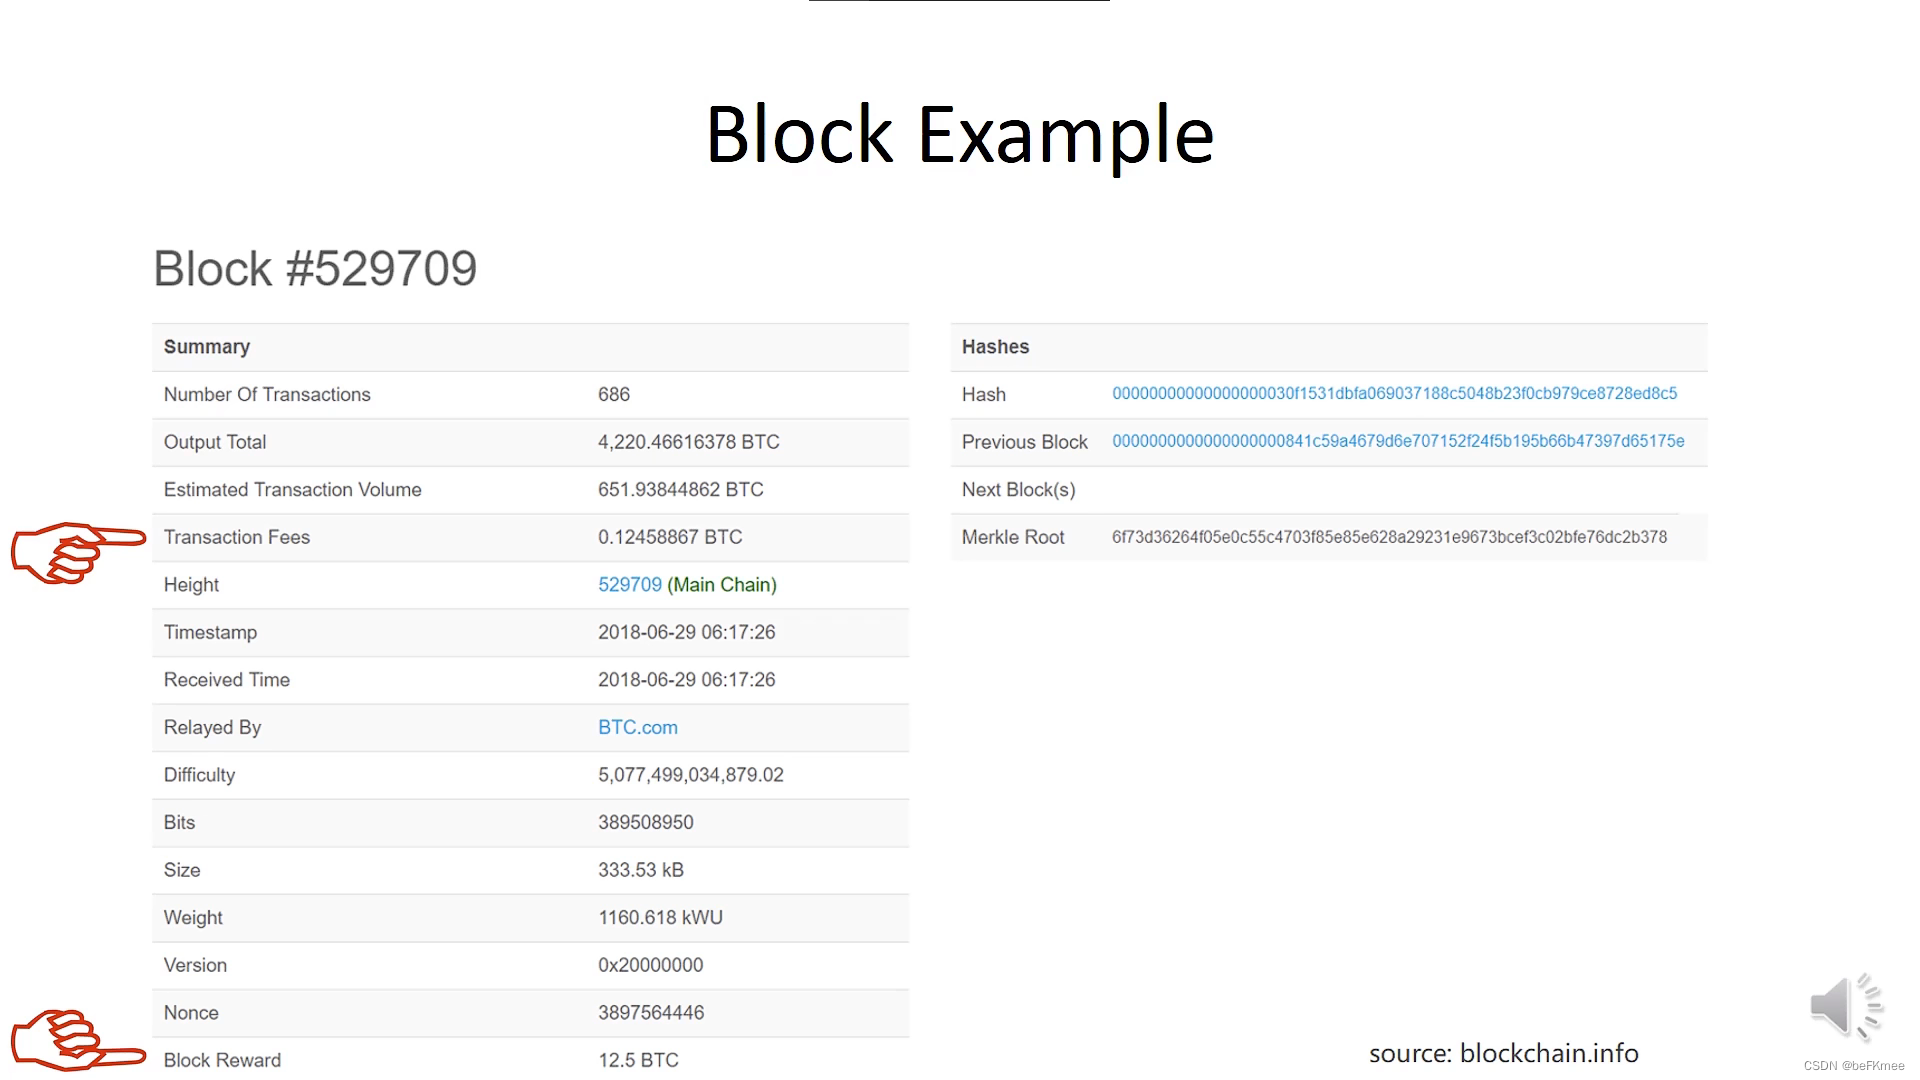Select the Previous Block label

pyautogui.click(x=1024, y=442)
